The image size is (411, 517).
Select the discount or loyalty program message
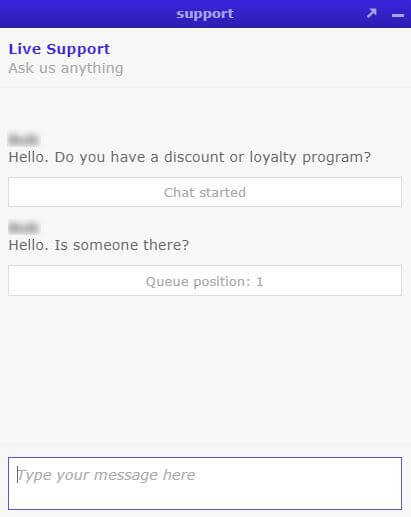point(190,157)
